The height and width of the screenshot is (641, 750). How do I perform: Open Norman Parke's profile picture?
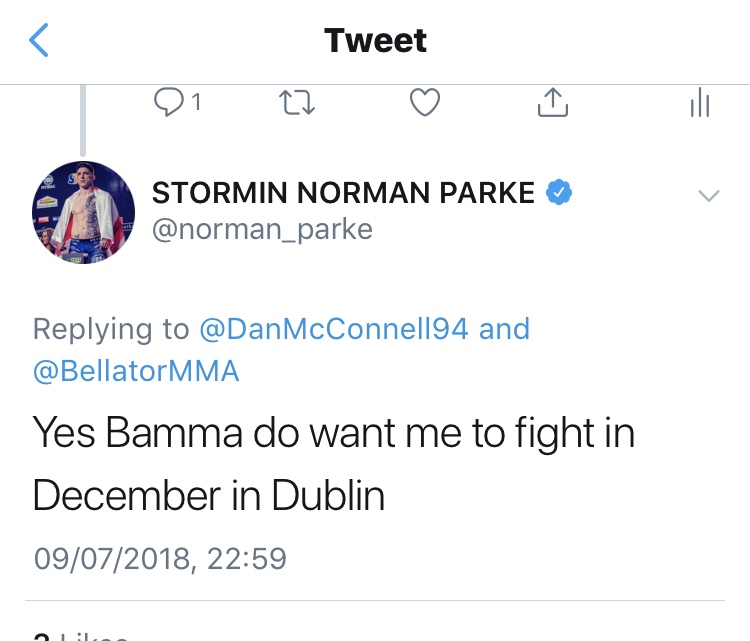click(x=84, y=212)
